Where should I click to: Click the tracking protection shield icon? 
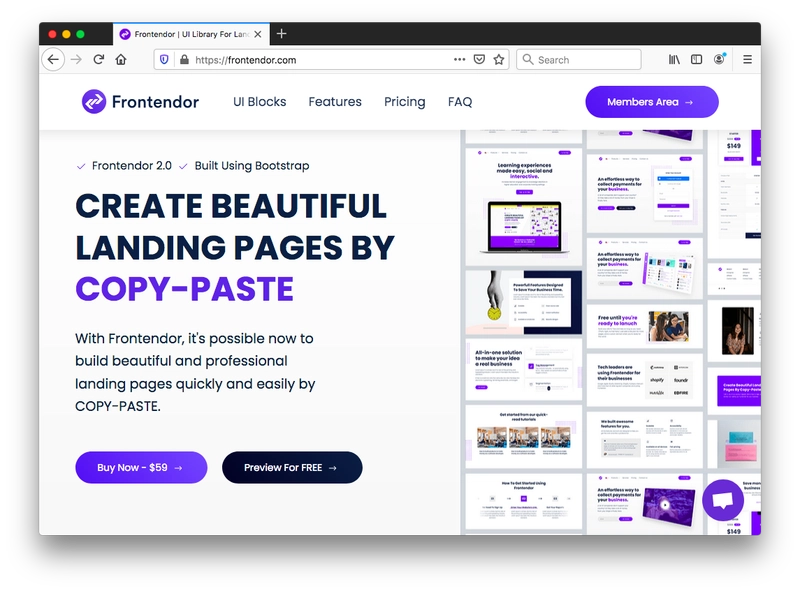164,60
